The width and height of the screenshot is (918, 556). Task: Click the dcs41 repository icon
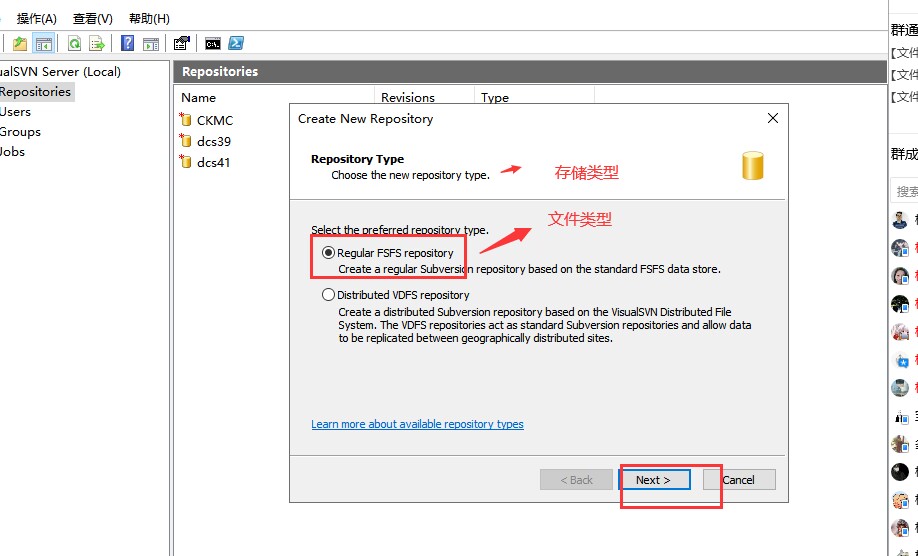point(186,162)
